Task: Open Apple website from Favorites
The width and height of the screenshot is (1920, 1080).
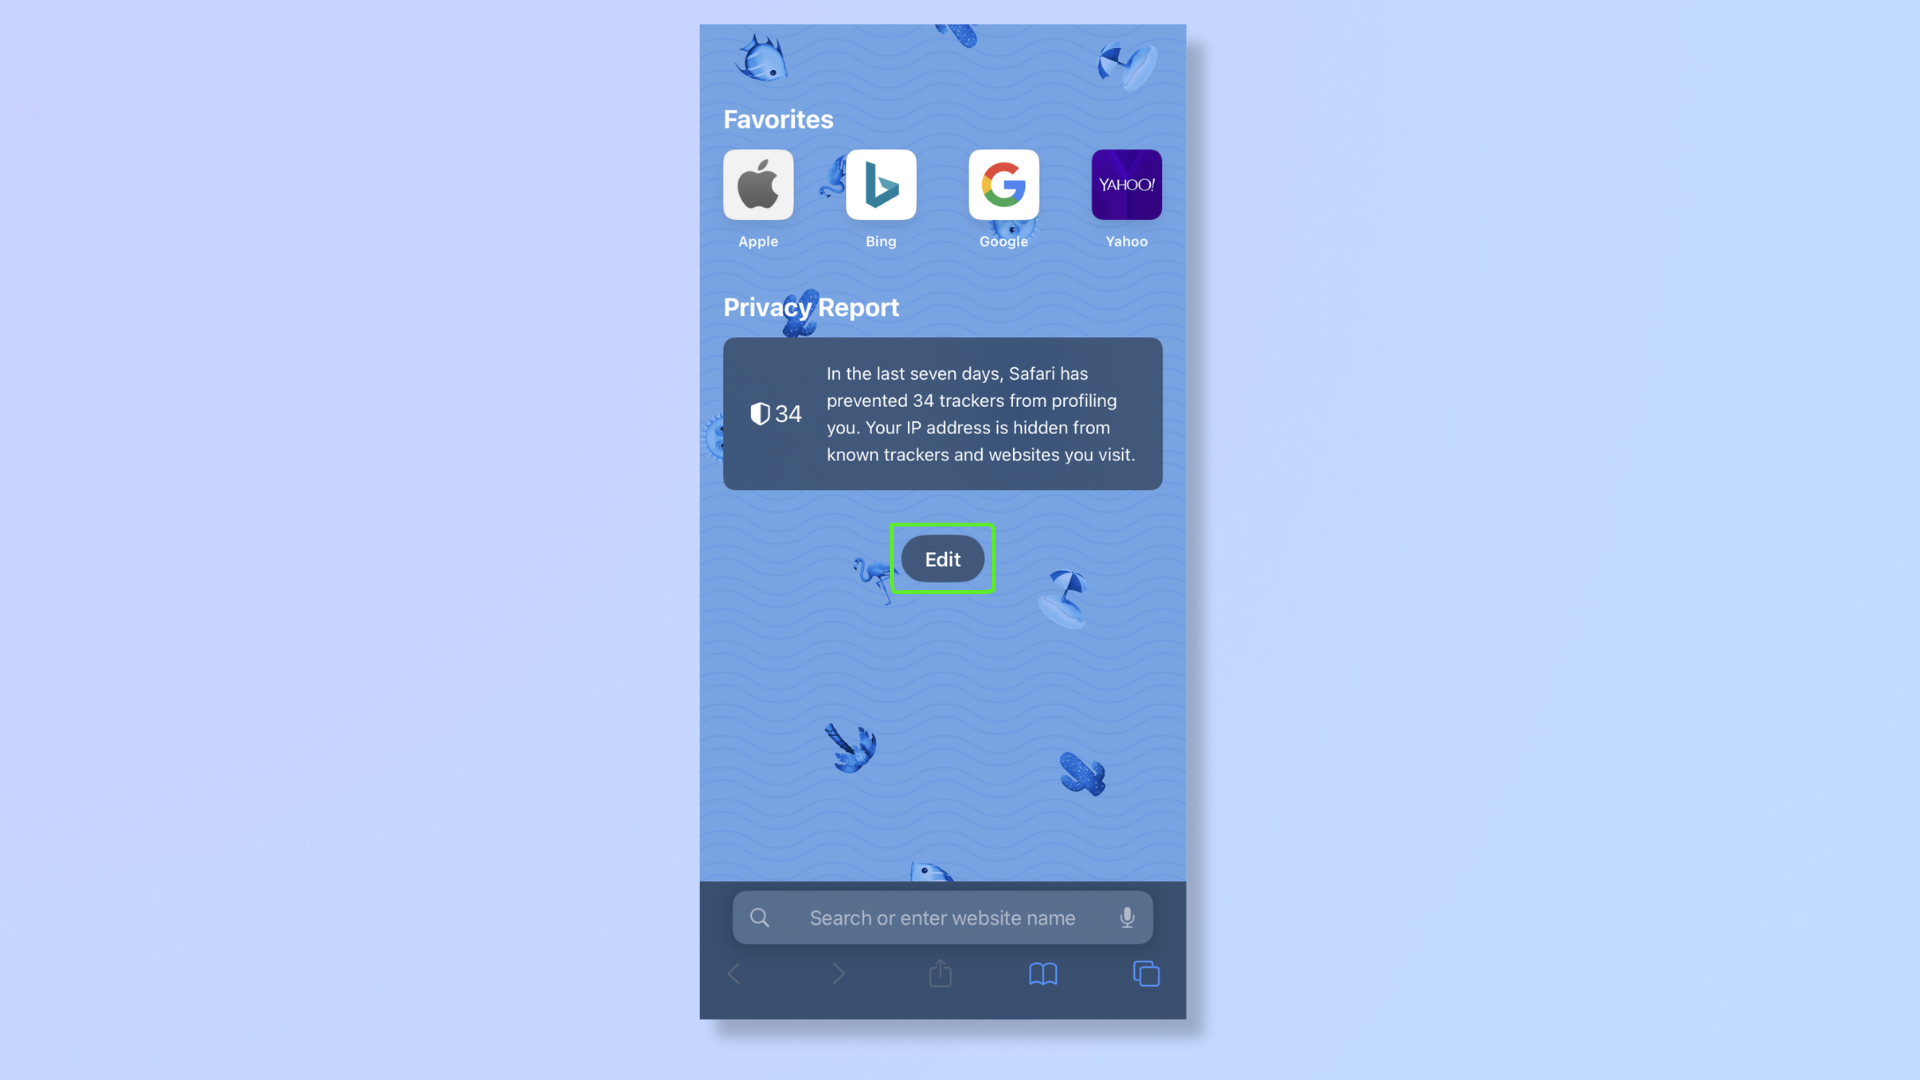Action: (x=758, y=183)
